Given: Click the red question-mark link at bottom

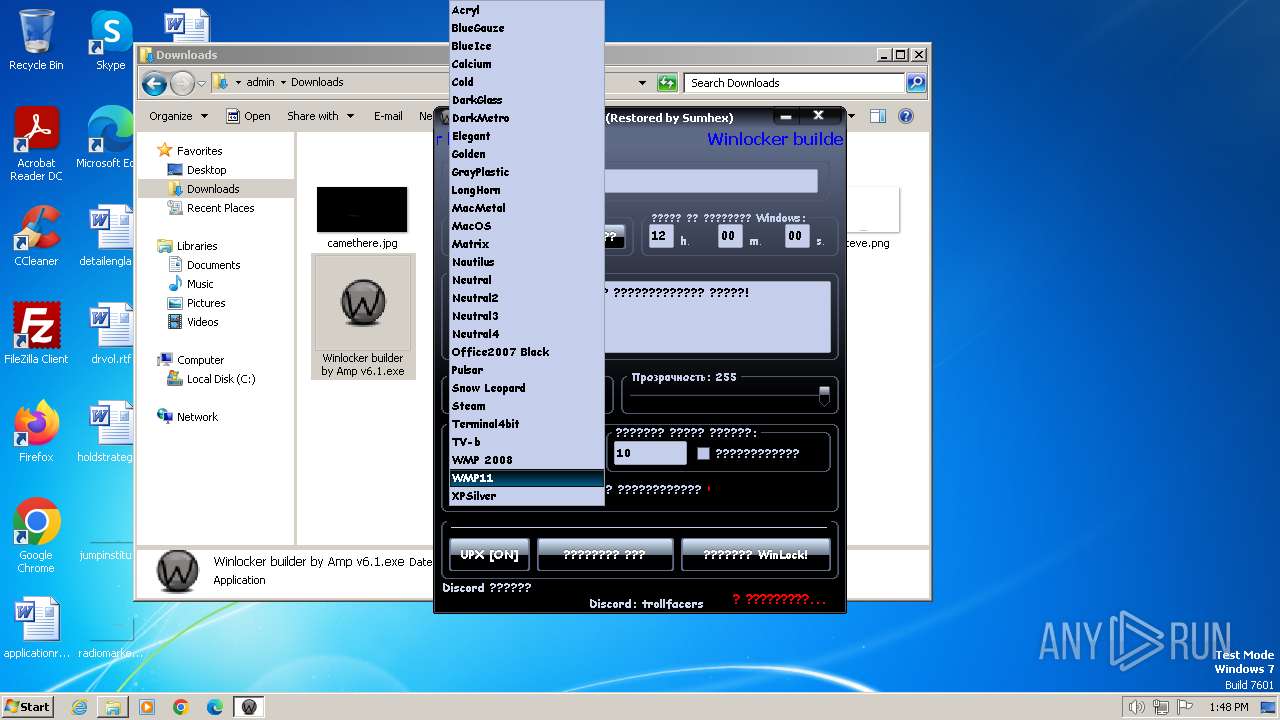Looking at the screenshot, I should pos(779,599).
